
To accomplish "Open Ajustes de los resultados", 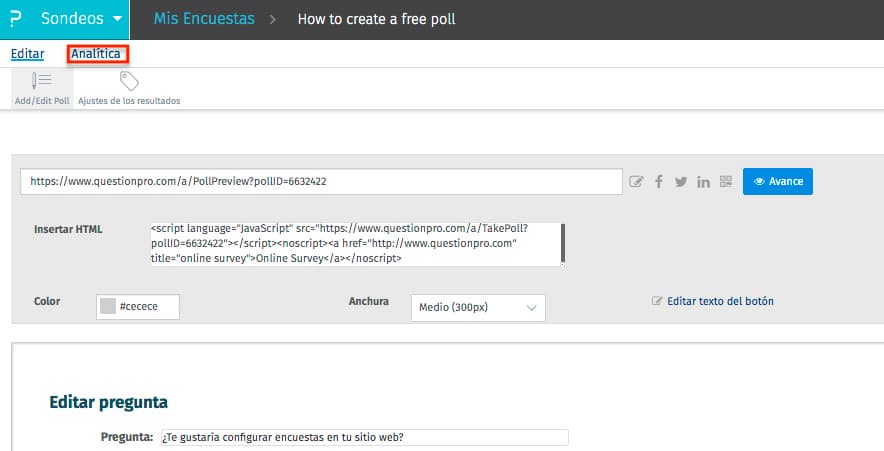I will (129, 89).
